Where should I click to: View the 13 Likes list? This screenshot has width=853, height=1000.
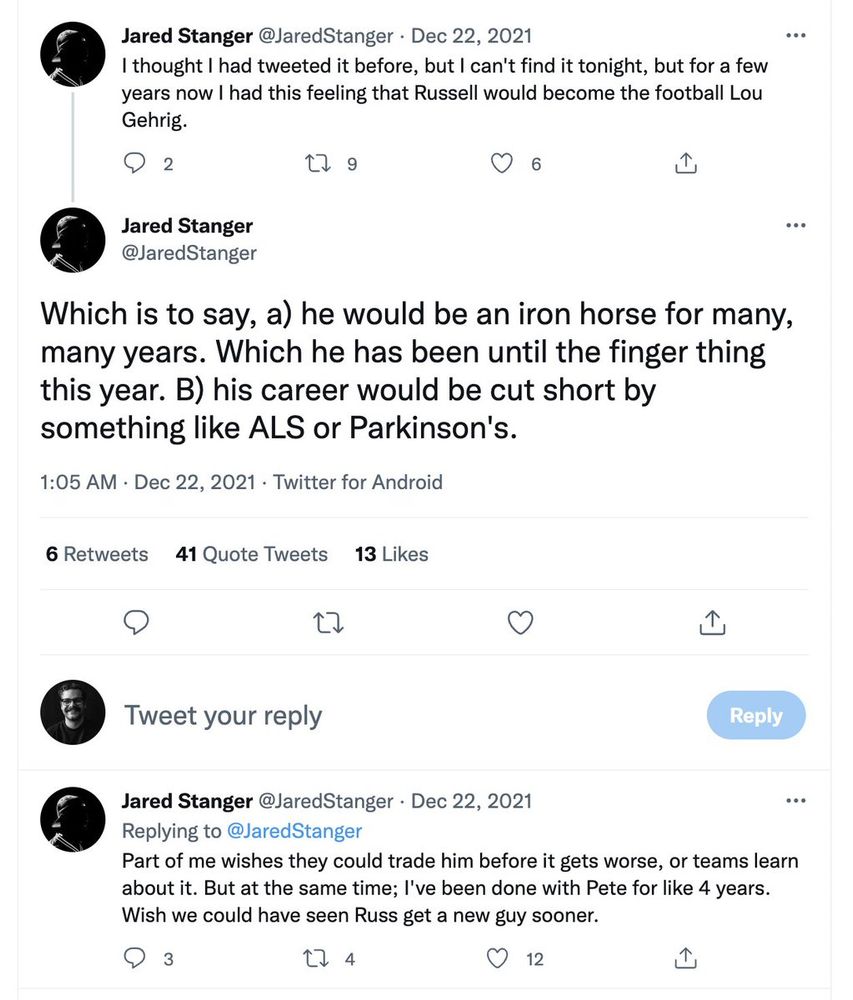pyautogui.click(x=391, y=554)
